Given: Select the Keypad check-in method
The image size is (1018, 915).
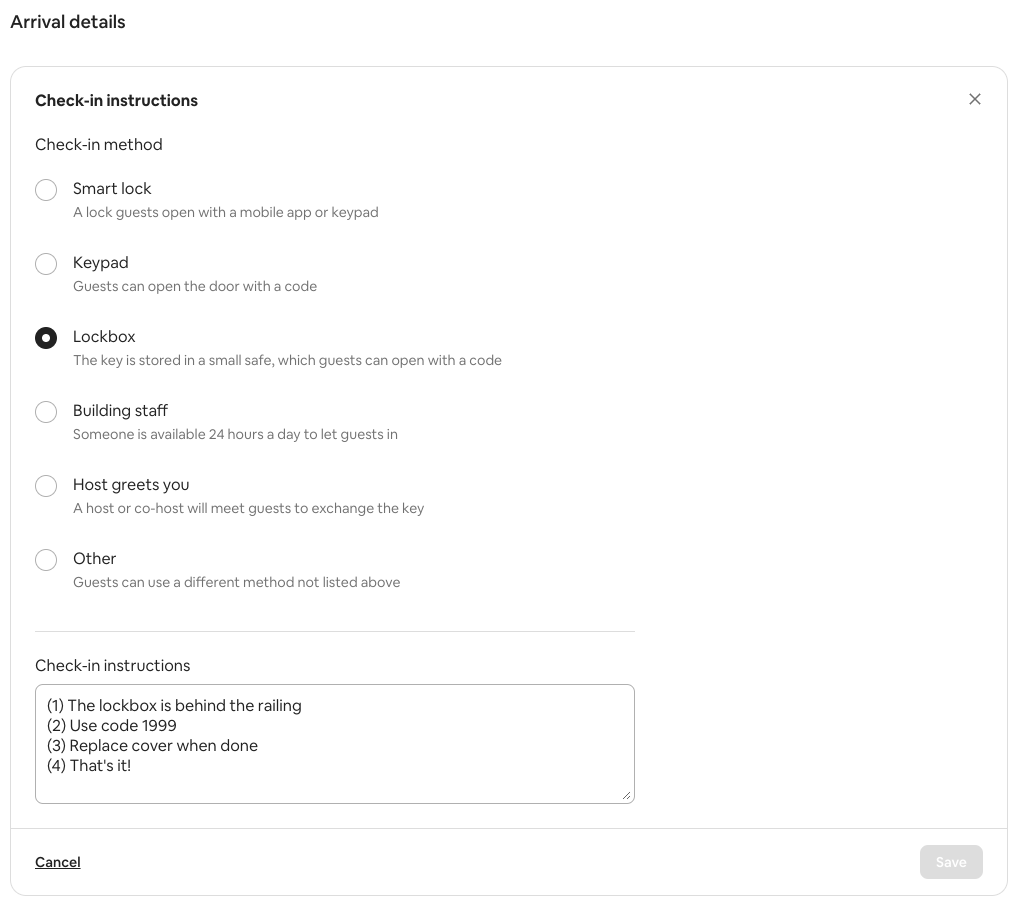Looking at the screenshot, I should coord(46,264).
